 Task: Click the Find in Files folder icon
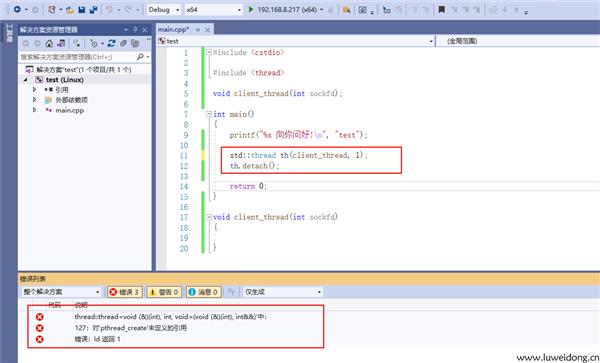[346, 10]
